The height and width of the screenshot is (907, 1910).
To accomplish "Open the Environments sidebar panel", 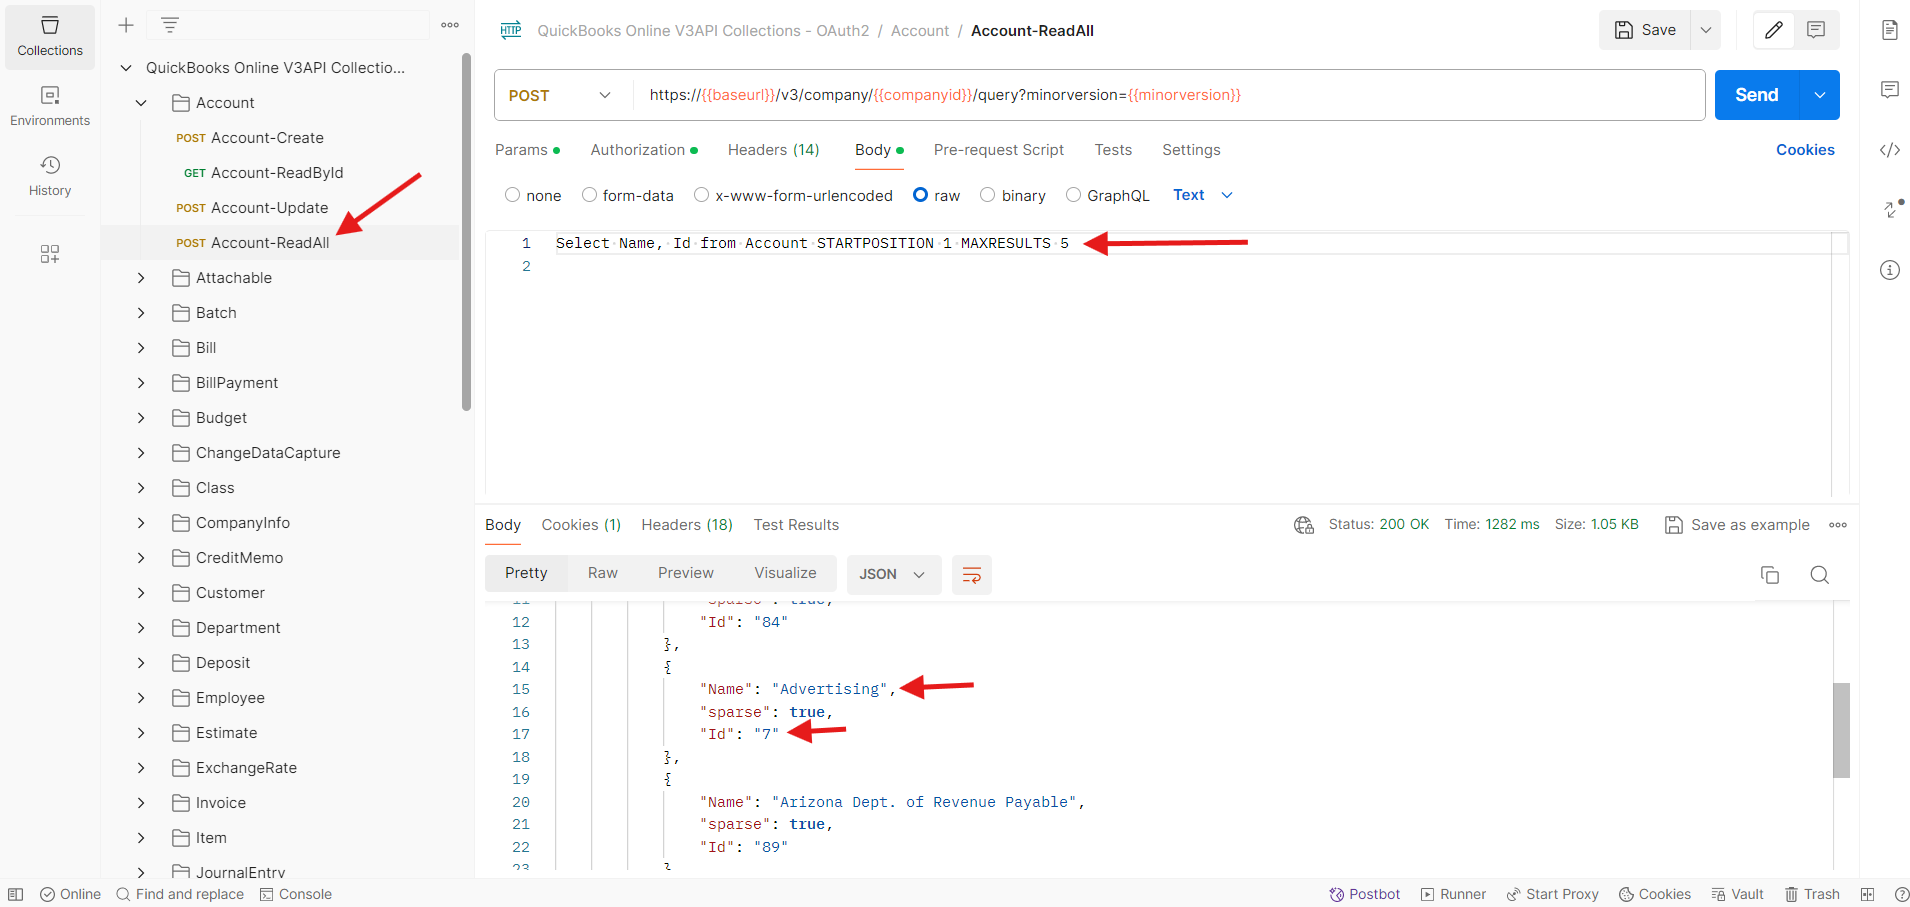I will [50, 107].
